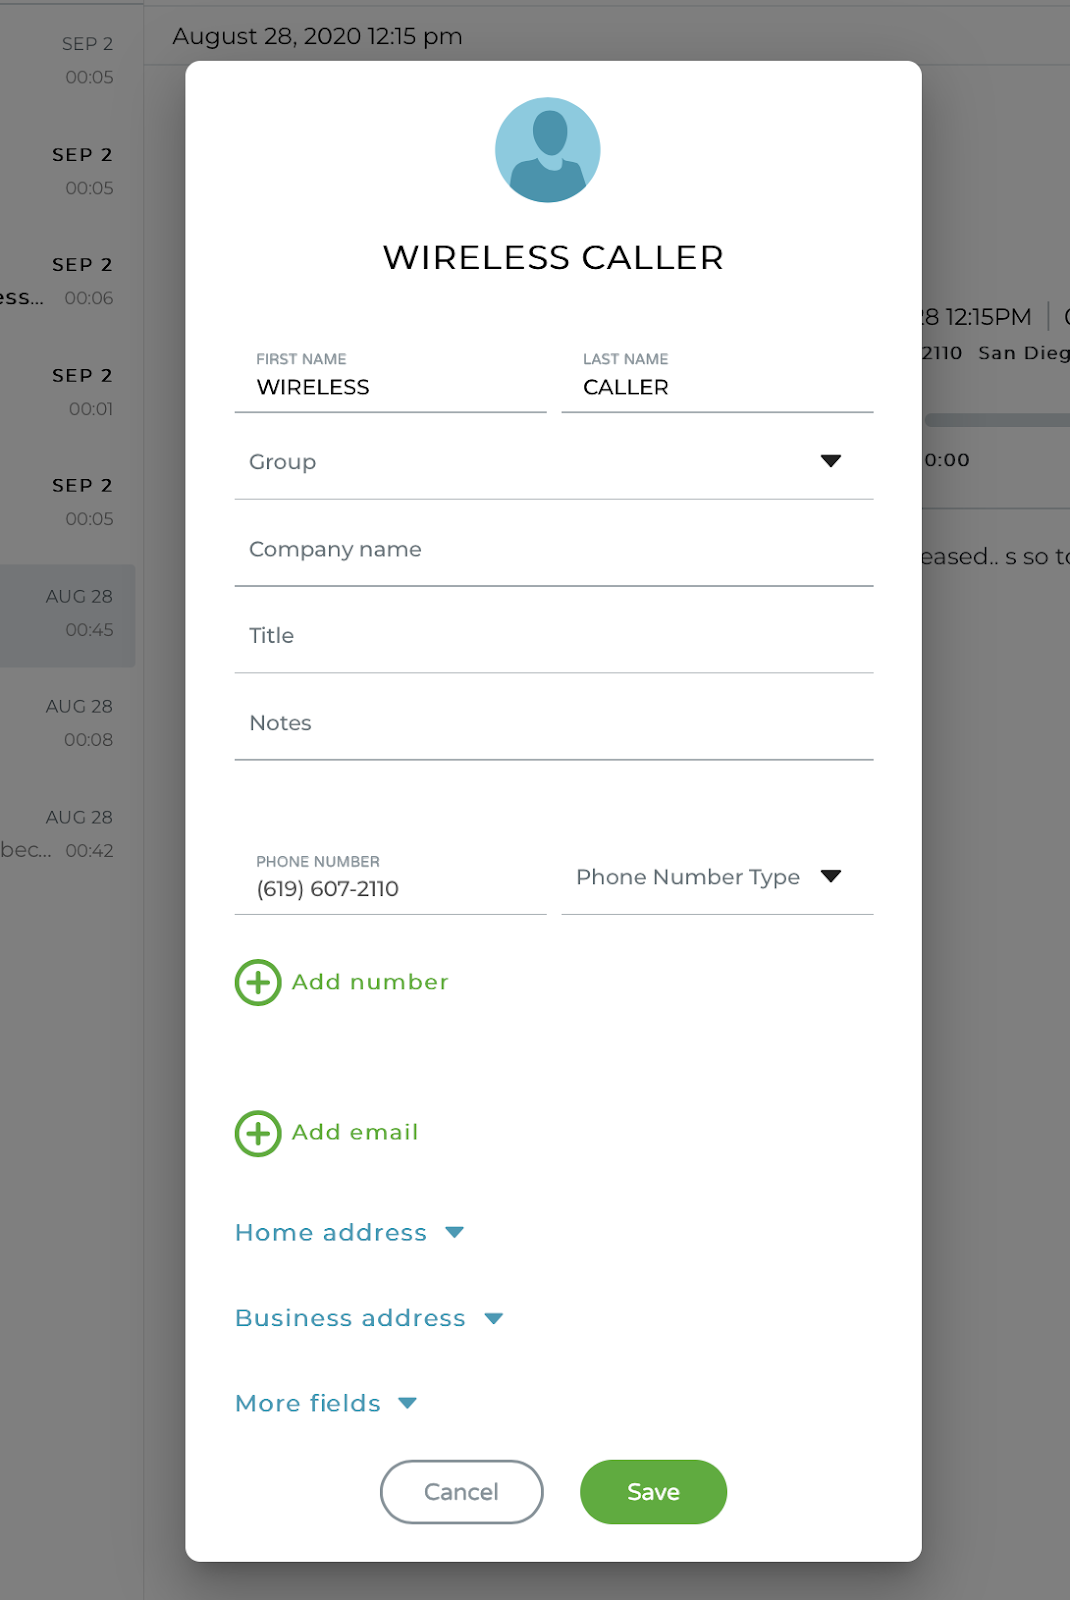Click the contact avatar profile icon

click(x=548, y=150)
